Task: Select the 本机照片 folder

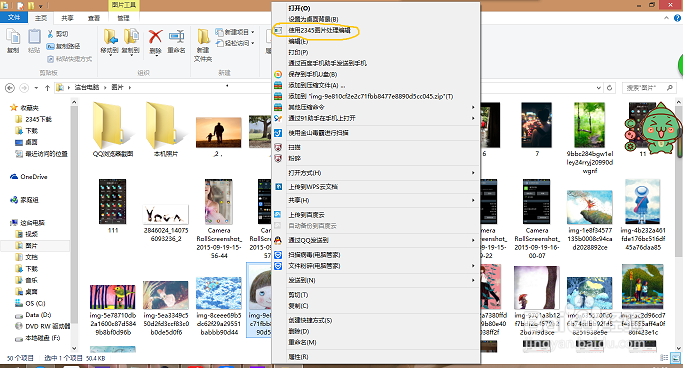Action: tap(166, 129)
